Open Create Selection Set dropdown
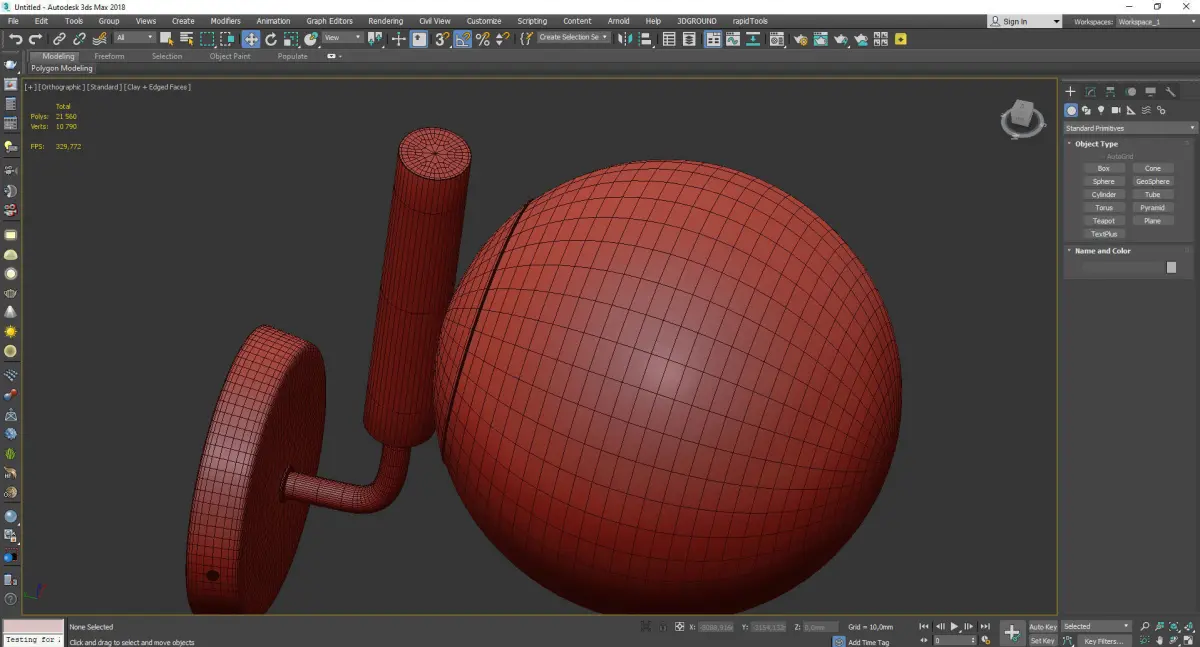Viewport: 1200px width, 647px height. pos(574,37)
